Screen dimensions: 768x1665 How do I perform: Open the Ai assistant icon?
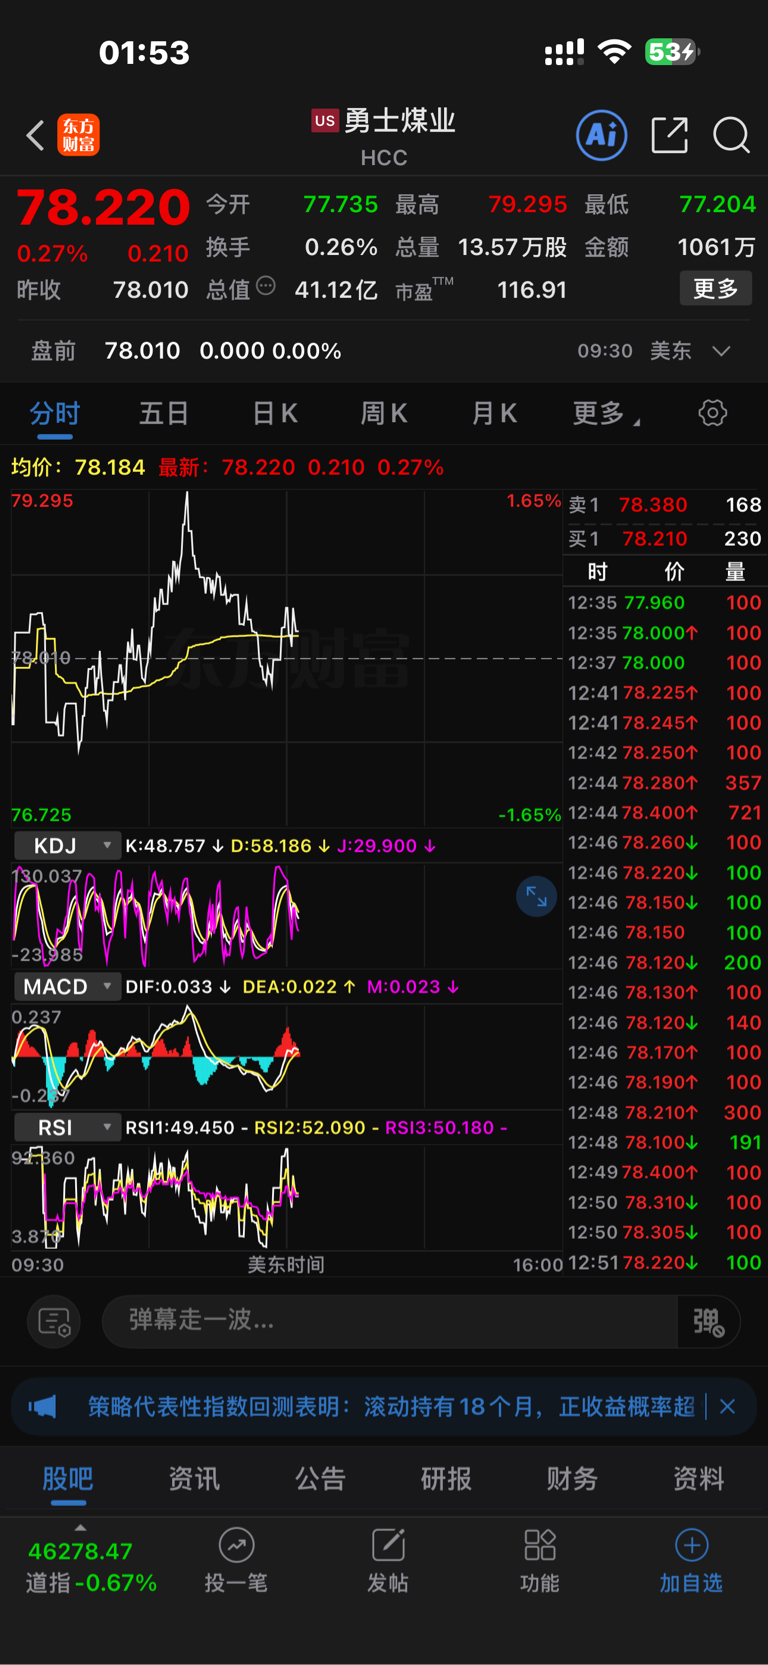tap(602, 135)
